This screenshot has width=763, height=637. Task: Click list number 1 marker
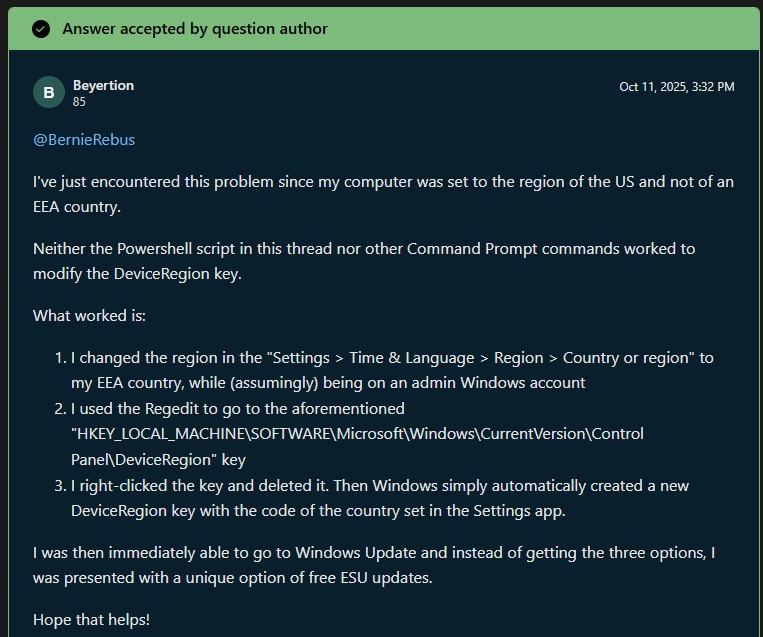[x=60, y=358]
